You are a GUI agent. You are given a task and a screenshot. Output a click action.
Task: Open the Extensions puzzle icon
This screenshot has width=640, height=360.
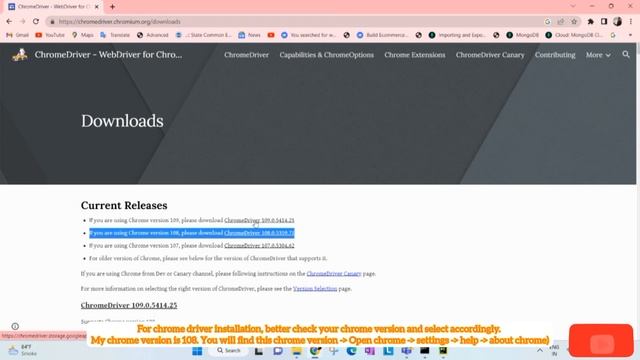click(591, 22)
